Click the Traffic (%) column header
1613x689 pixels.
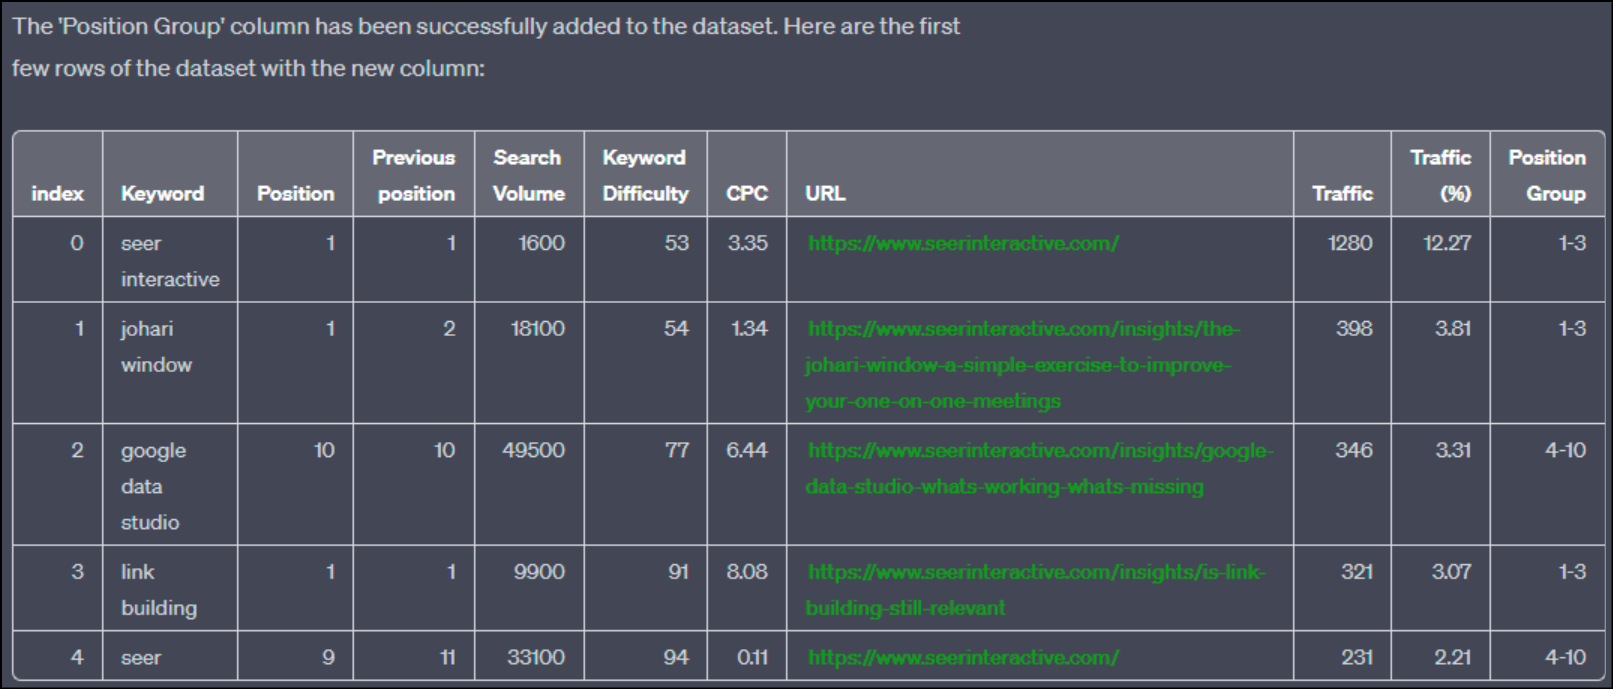coord(1441,175)
